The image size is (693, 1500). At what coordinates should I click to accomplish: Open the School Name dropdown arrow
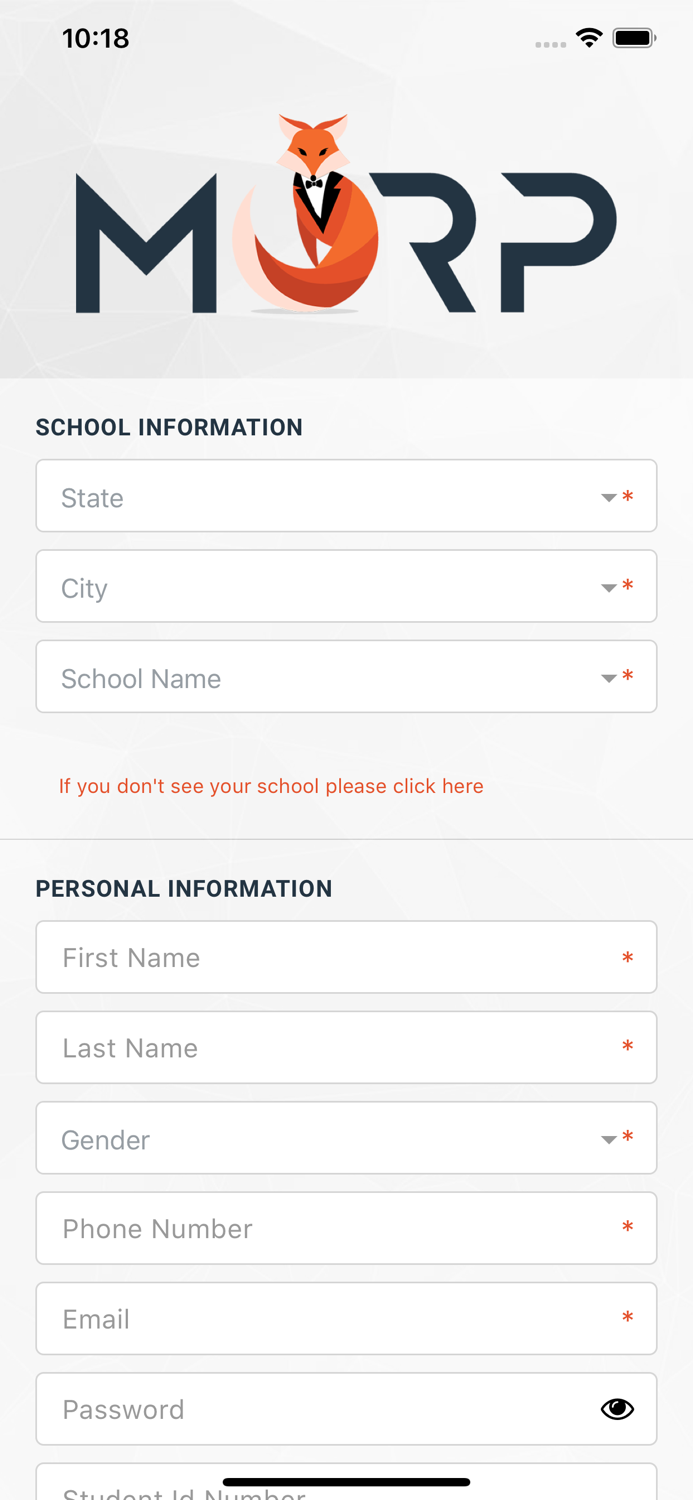click(608, 678)
